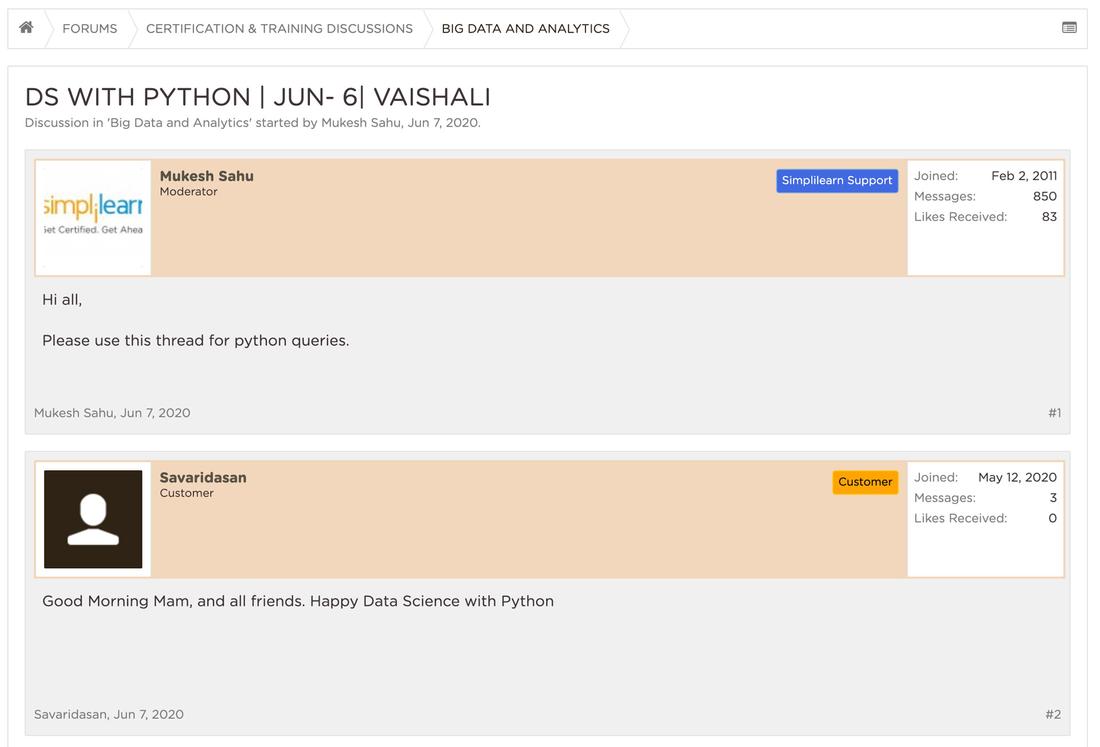
Task: Click Mukesh Sahu link in thread description
Action: pos(360,123)
